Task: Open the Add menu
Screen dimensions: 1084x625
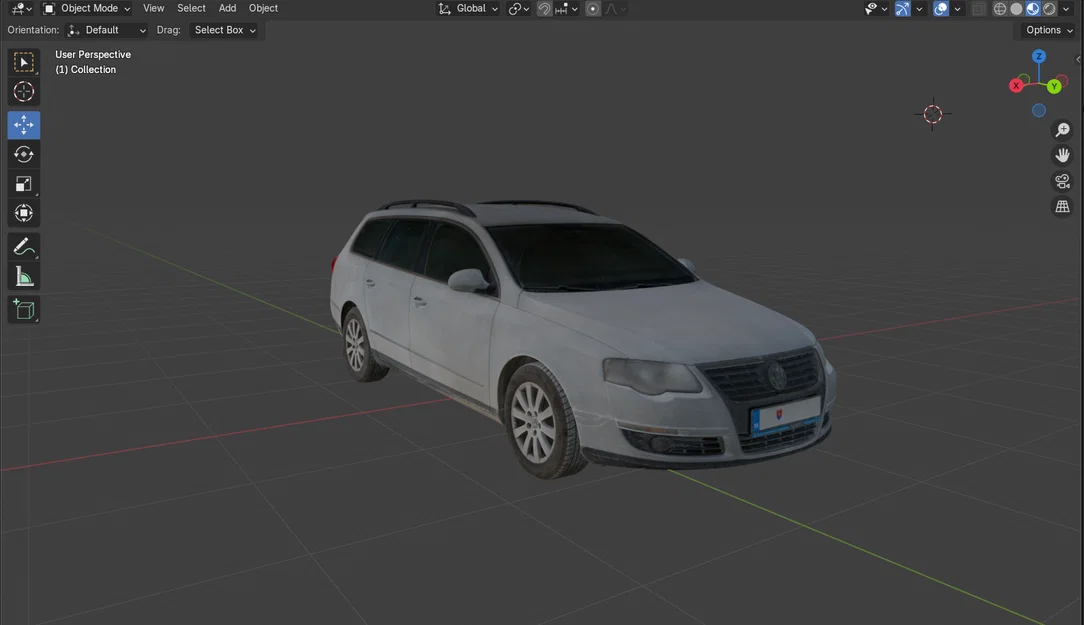Action: pyautogui.click(x=227, y=8)
